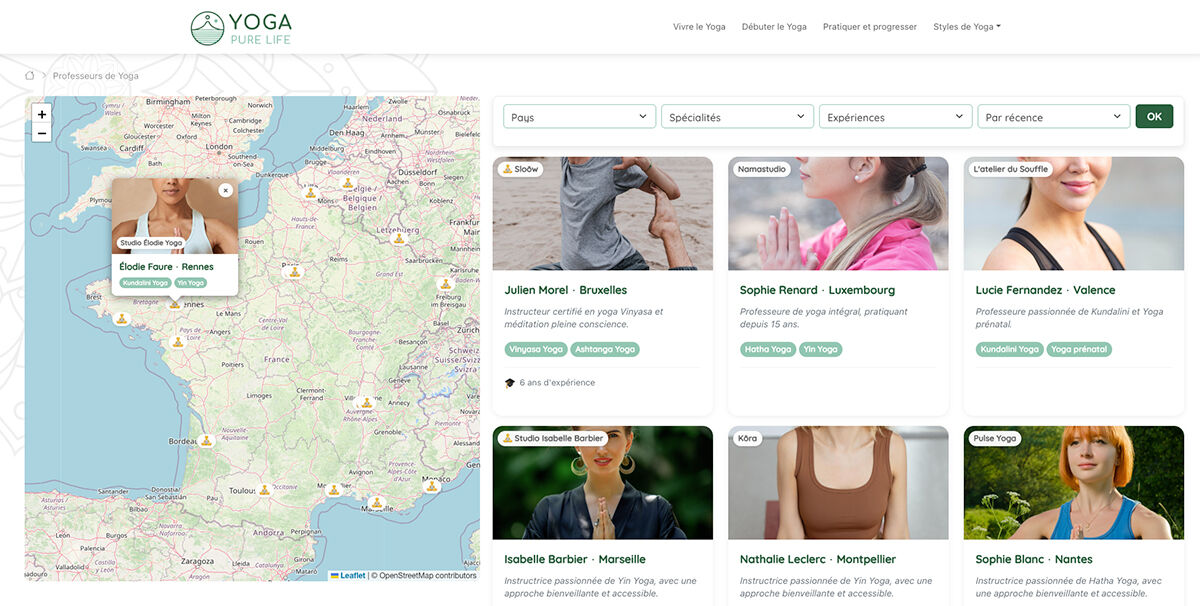The image size is (1200, 606).
Task: Open the Pays dropdown
Action: point(578,116)
